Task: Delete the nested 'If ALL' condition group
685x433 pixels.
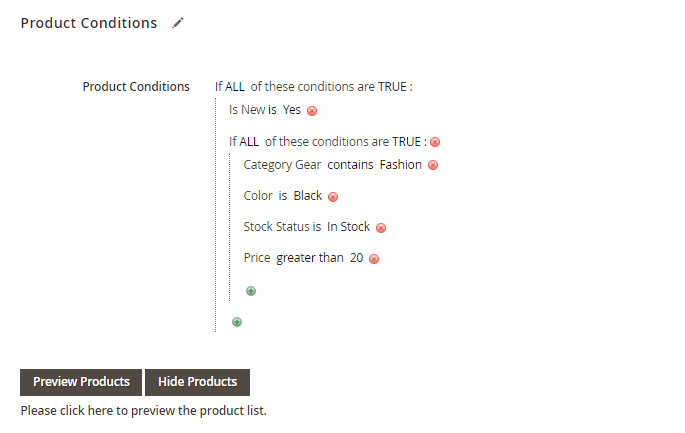Action: pyautogui.click(x=435, y=142)
